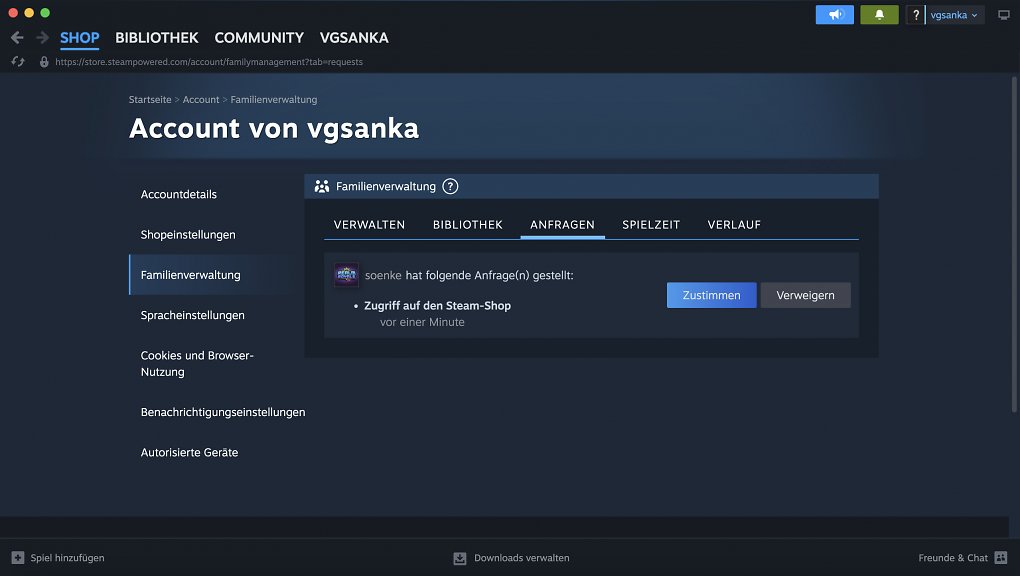Switch to the VERLAUF tab
The height and width of the screenshot is (576, 1020).
click(x=734, y=225)
